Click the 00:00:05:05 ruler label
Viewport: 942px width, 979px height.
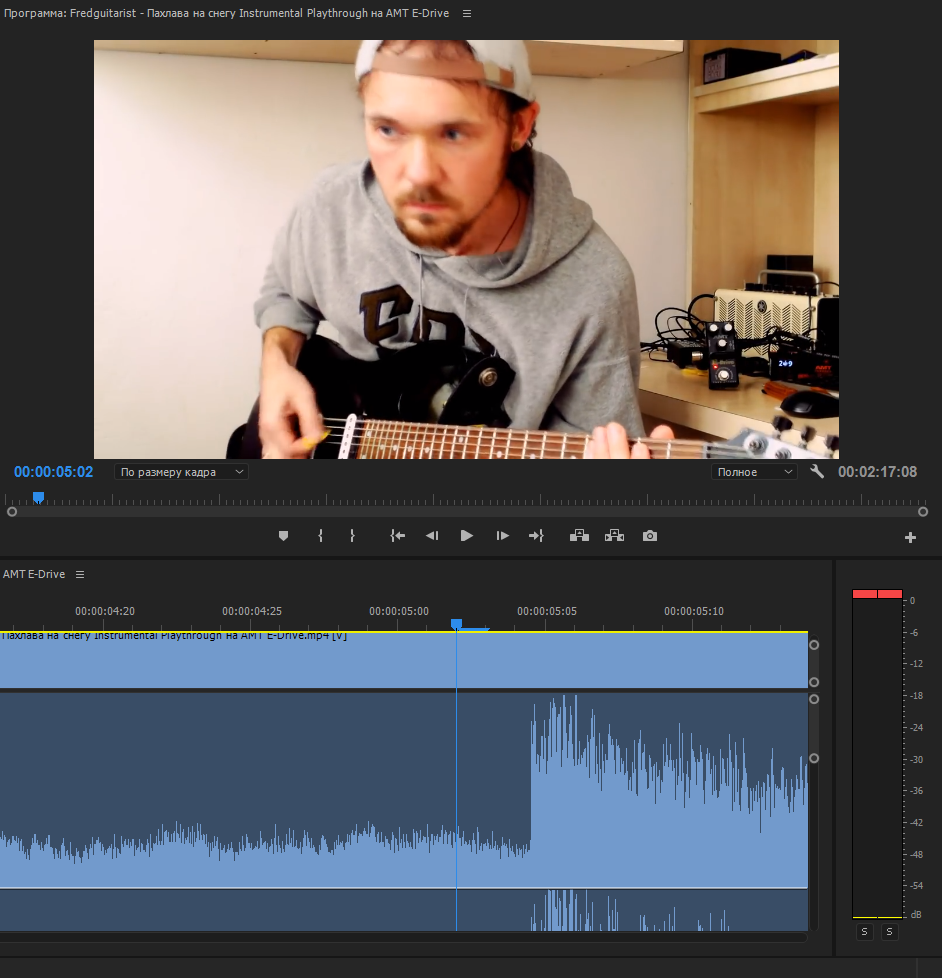(547, 611)
